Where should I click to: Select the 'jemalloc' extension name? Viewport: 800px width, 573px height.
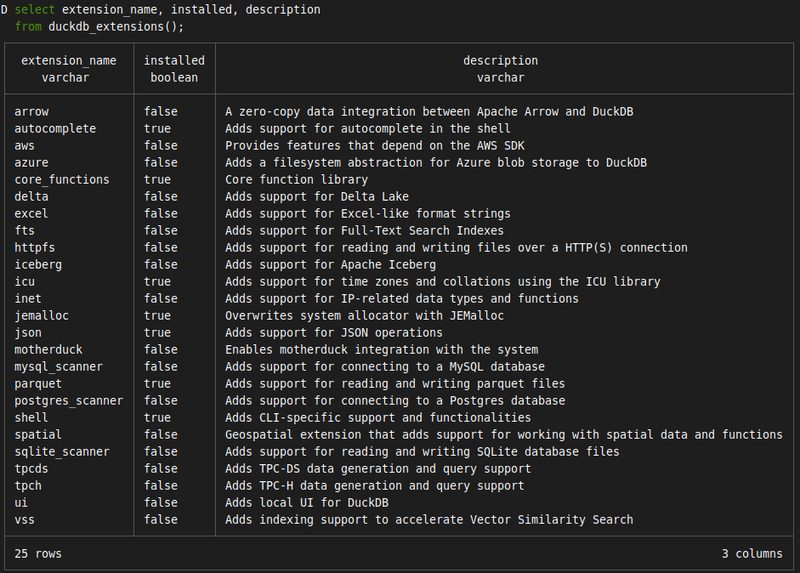(x=41, y=316)
